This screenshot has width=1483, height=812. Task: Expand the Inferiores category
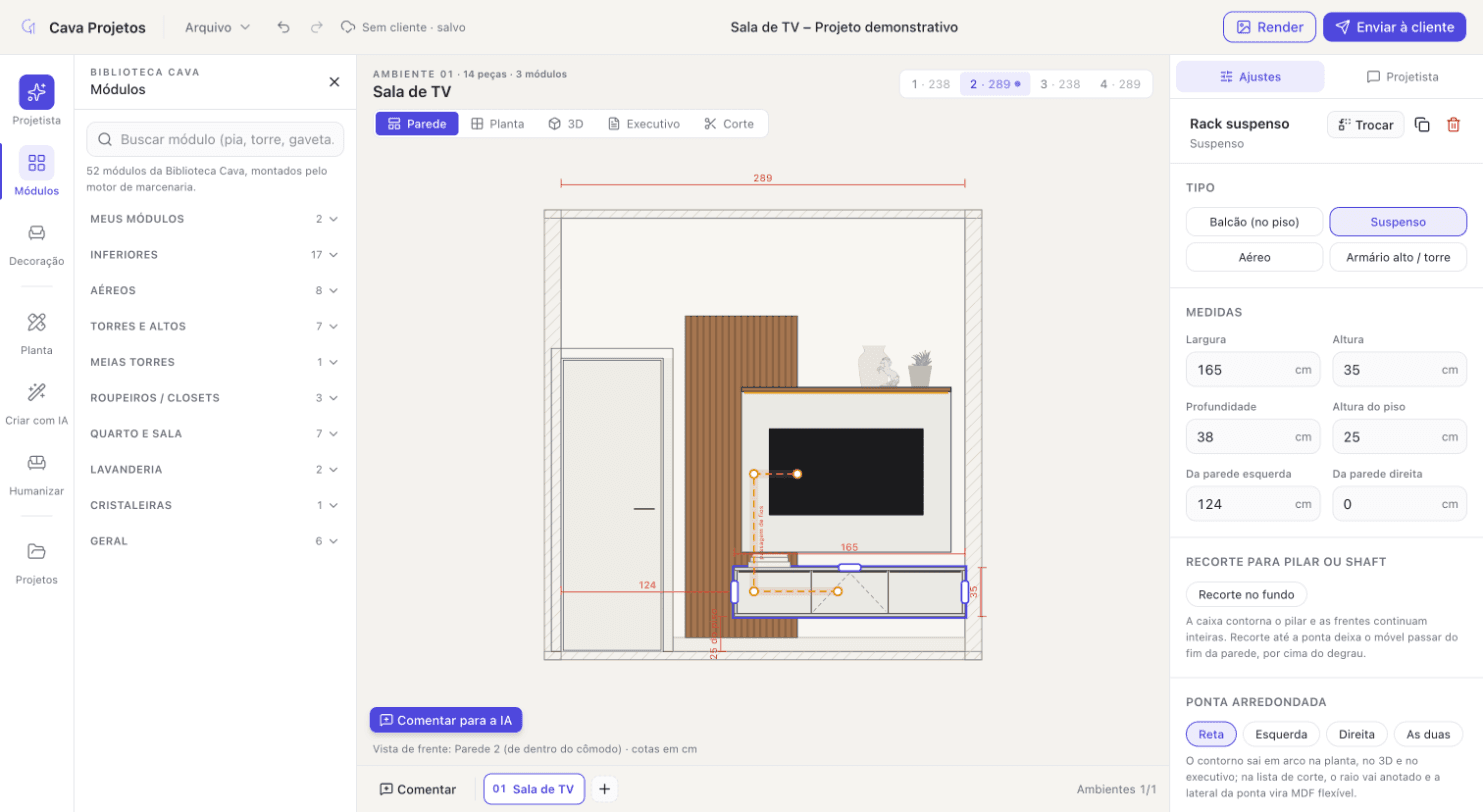[214, 255]
